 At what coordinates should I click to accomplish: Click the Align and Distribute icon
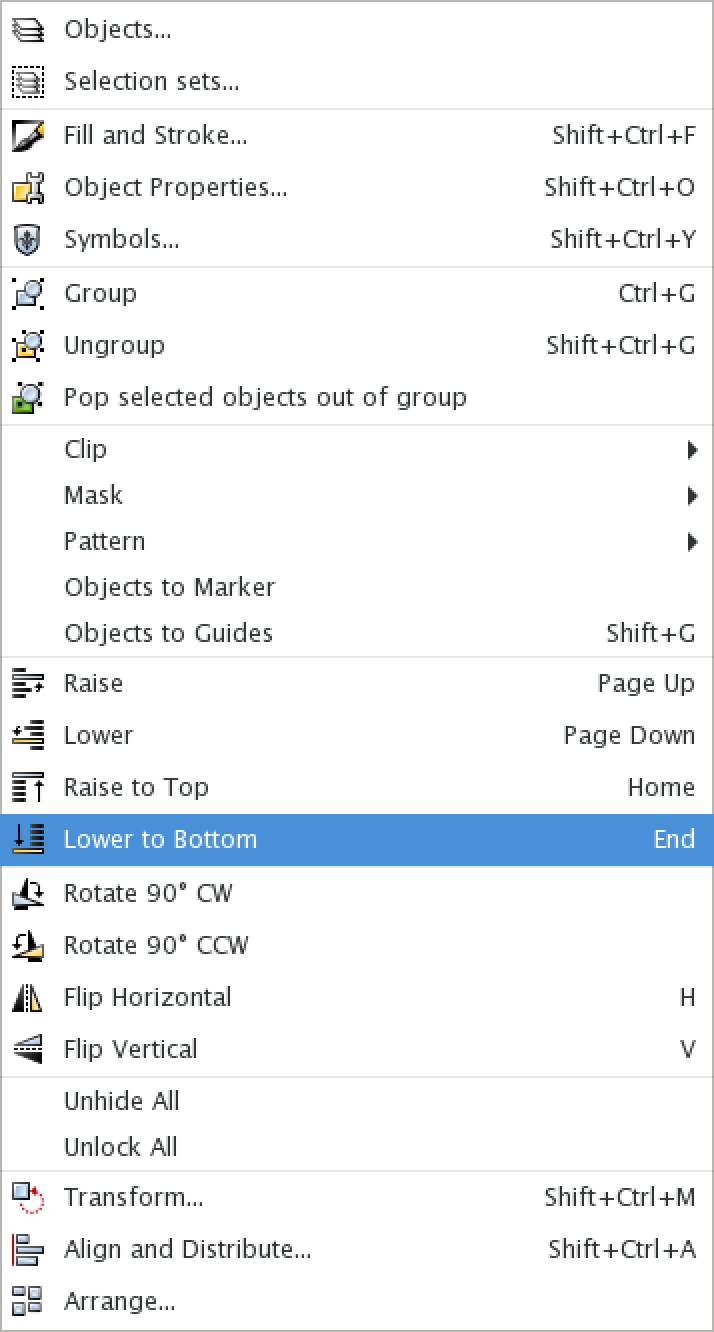click(27, 1249)
